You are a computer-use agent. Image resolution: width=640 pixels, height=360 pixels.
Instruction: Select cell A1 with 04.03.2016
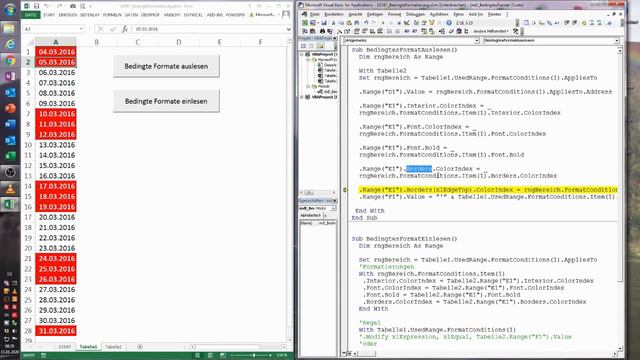(56, 52)
